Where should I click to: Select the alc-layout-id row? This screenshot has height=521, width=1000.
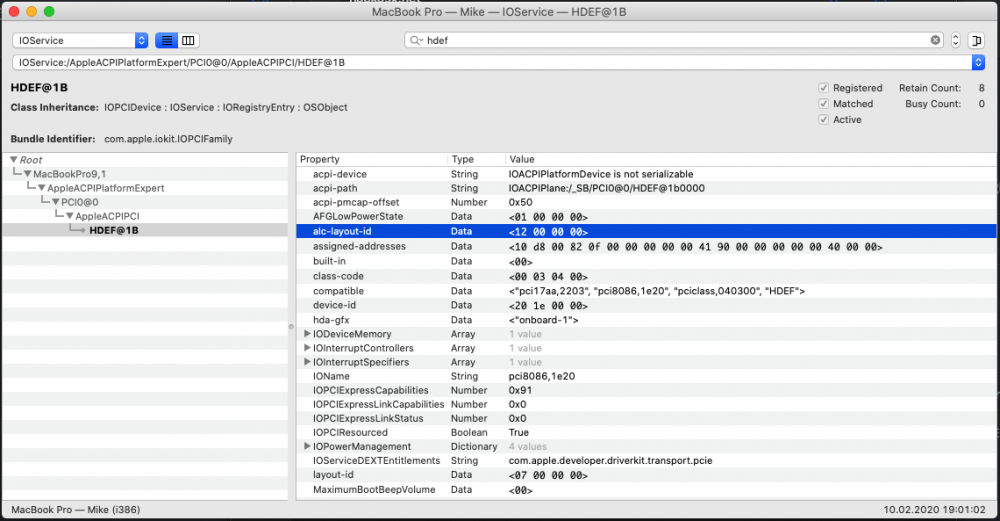[646, 231]
